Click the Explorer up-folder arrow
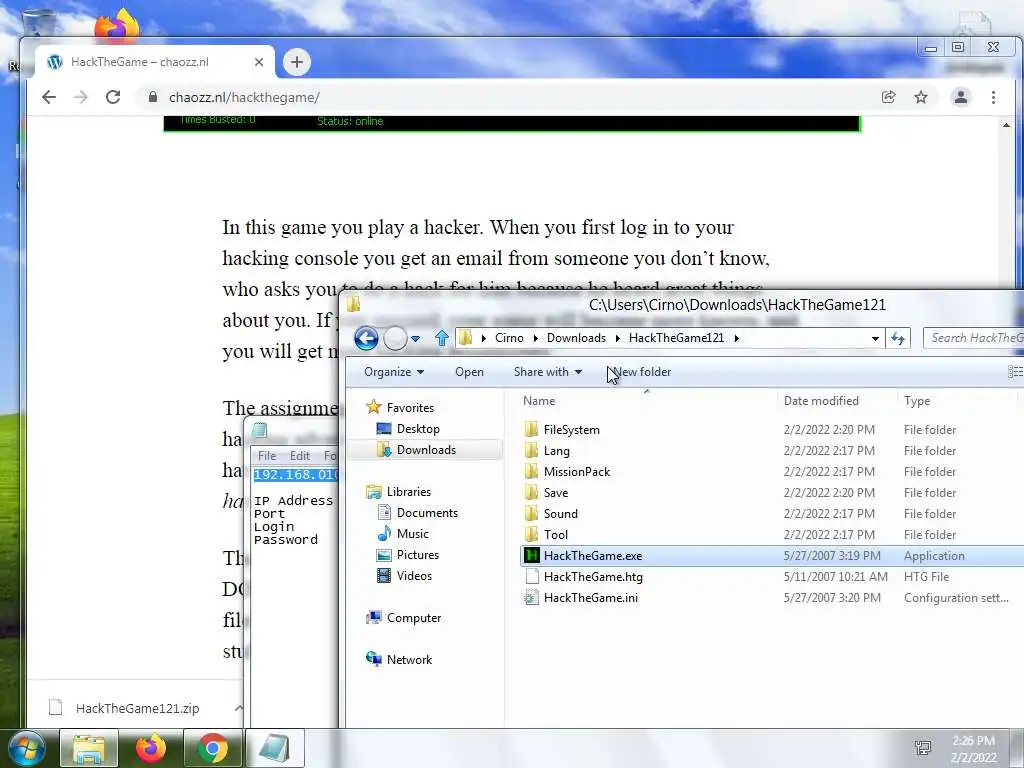 click(441, 338)
